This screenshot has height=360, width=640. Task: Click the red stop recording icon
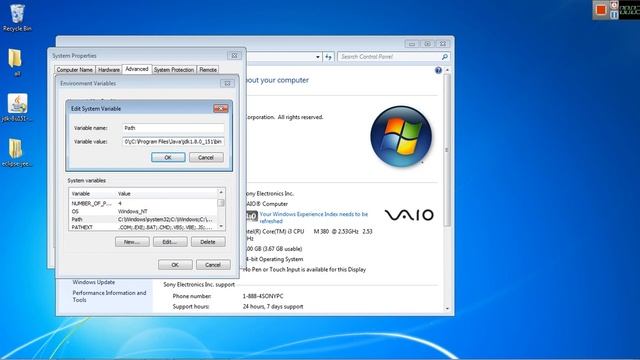(601, 10)
